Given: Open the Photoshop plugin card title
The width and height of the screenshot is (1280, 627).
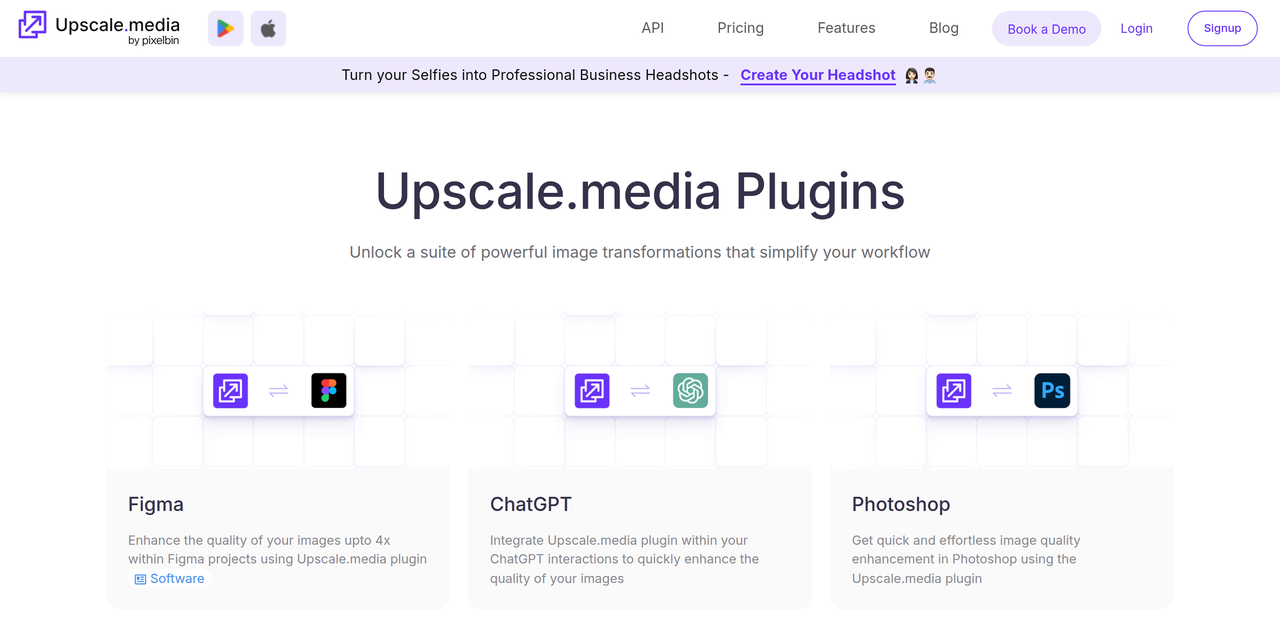Looking at the screenshot, I should [x=901, y=504].
